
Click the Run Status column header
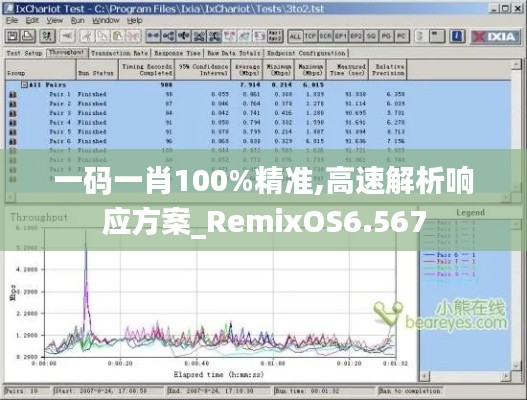pos(97,70)
